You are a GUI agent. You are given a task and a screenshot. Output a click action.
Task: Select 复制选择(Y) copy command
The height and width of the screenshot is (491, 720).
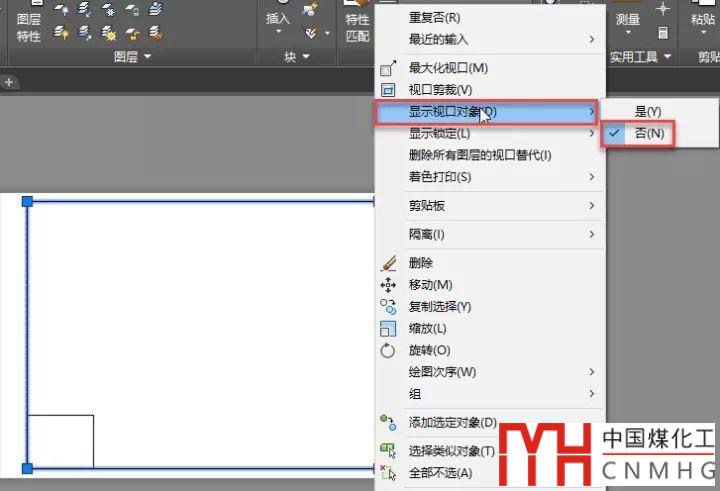tap(489, 306)
